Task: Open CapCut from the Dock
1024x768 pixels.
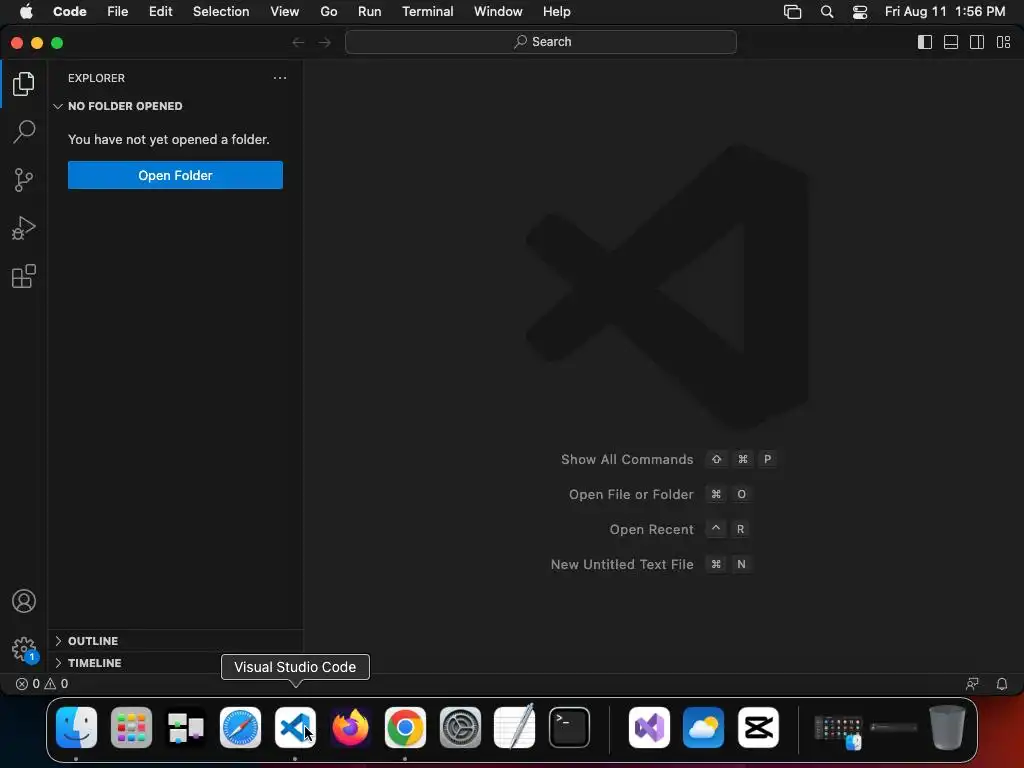Action: pos(758,727)
